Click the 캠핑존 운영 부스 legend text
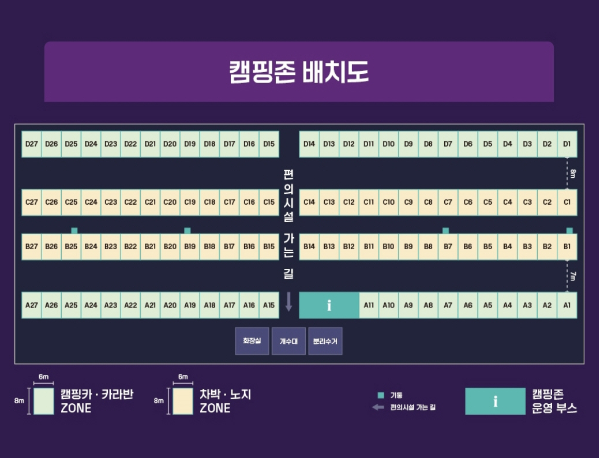Image resolution: width=600 pixels, height=458 pixels. point(554,401)
